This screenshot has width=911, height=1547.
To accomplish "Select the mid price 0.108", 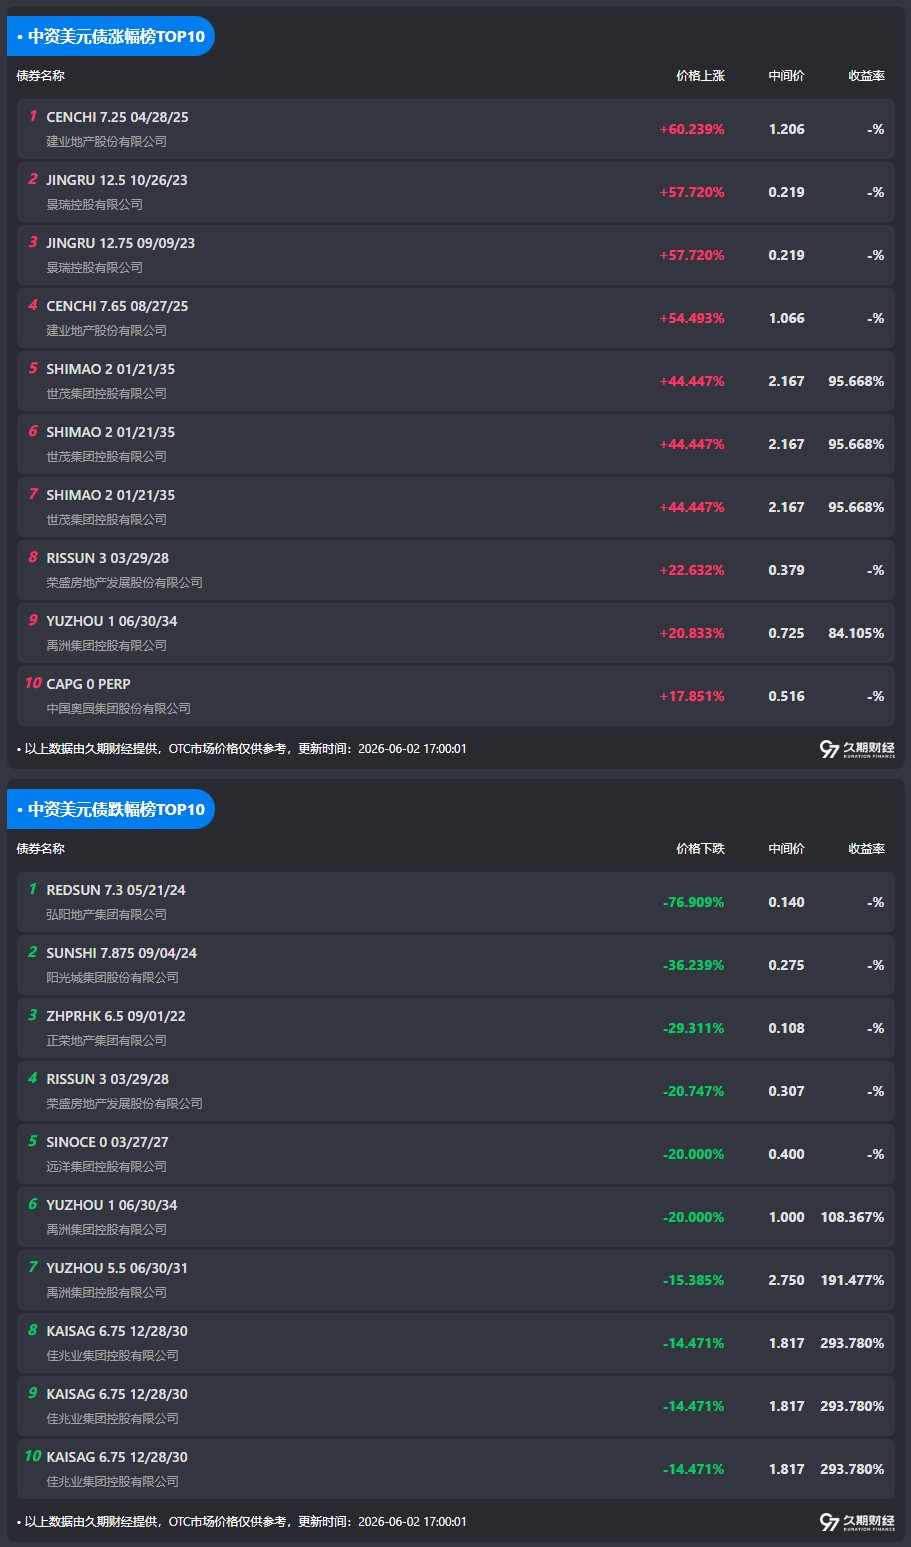I will coord(786,1028).
